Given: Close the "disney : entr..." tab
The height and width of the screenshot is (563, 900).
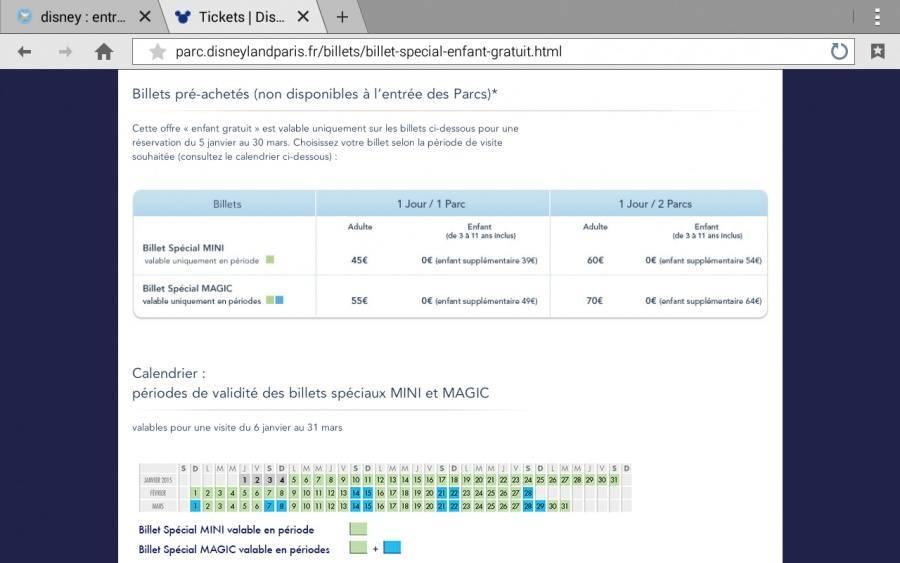Looking at the screenshot, I should click(x=145, y=17).
